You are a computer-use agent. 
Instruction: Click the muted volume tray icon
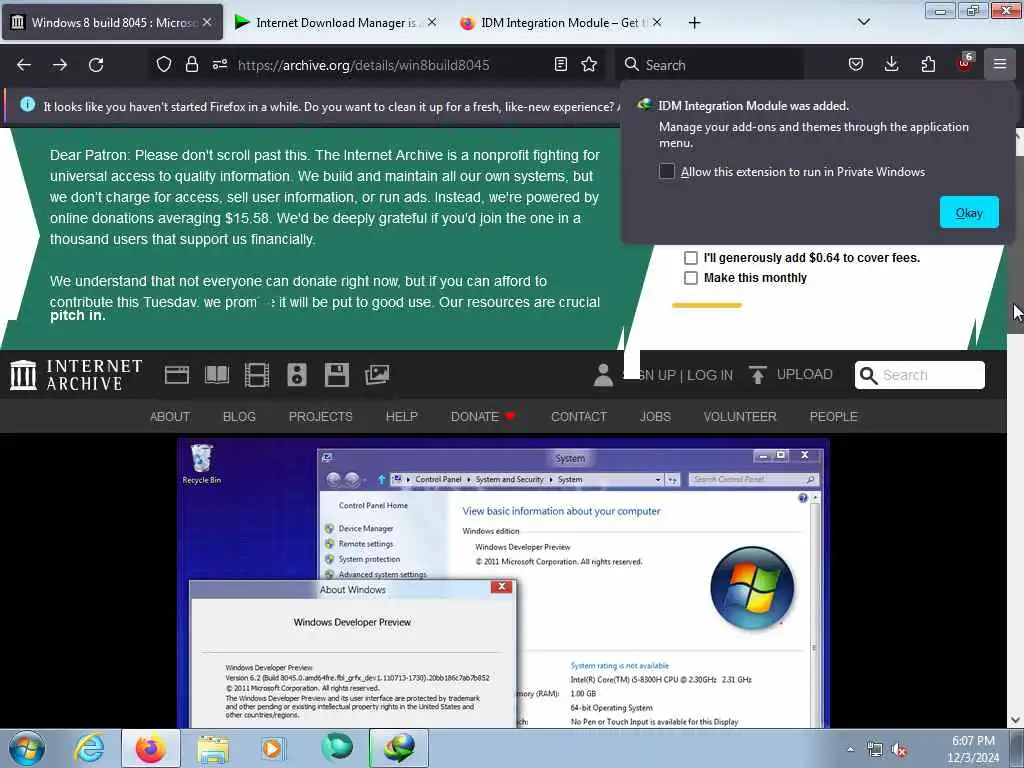[900, 750]
